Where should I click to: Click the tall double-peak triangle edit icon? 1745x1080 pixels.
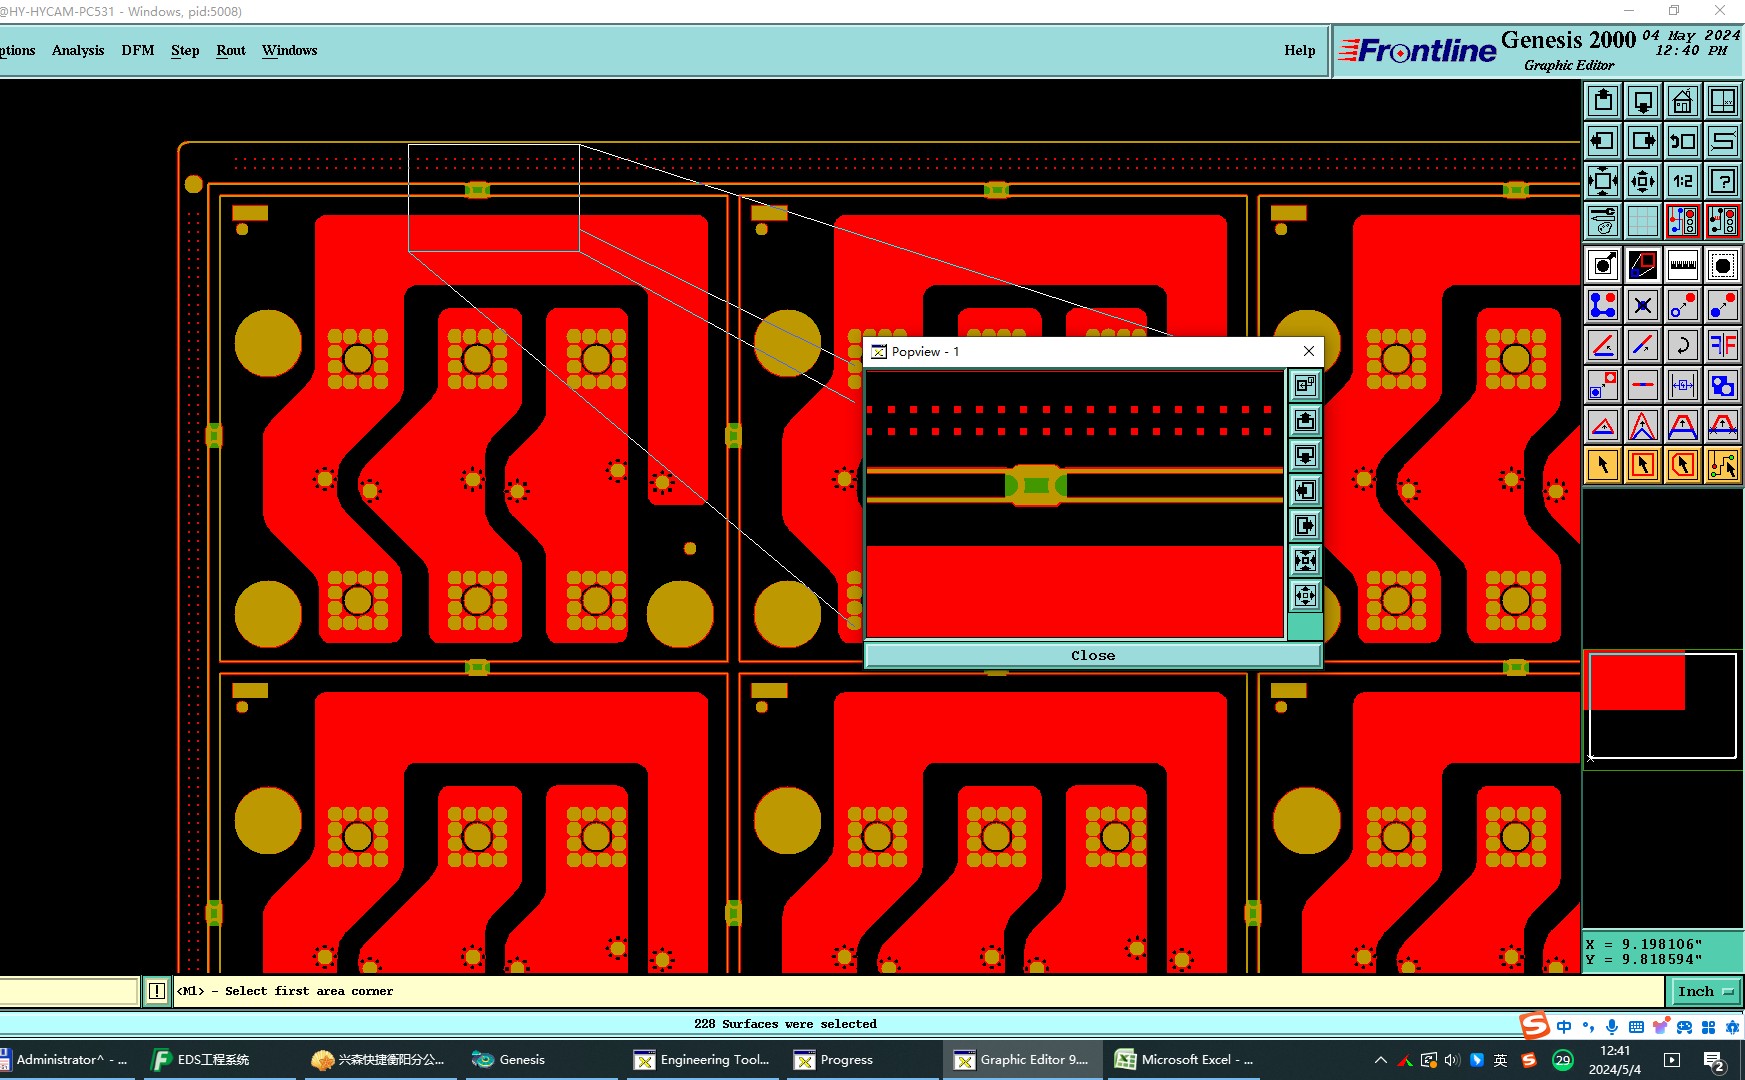pyautogui.click(x=1643, y=425)
